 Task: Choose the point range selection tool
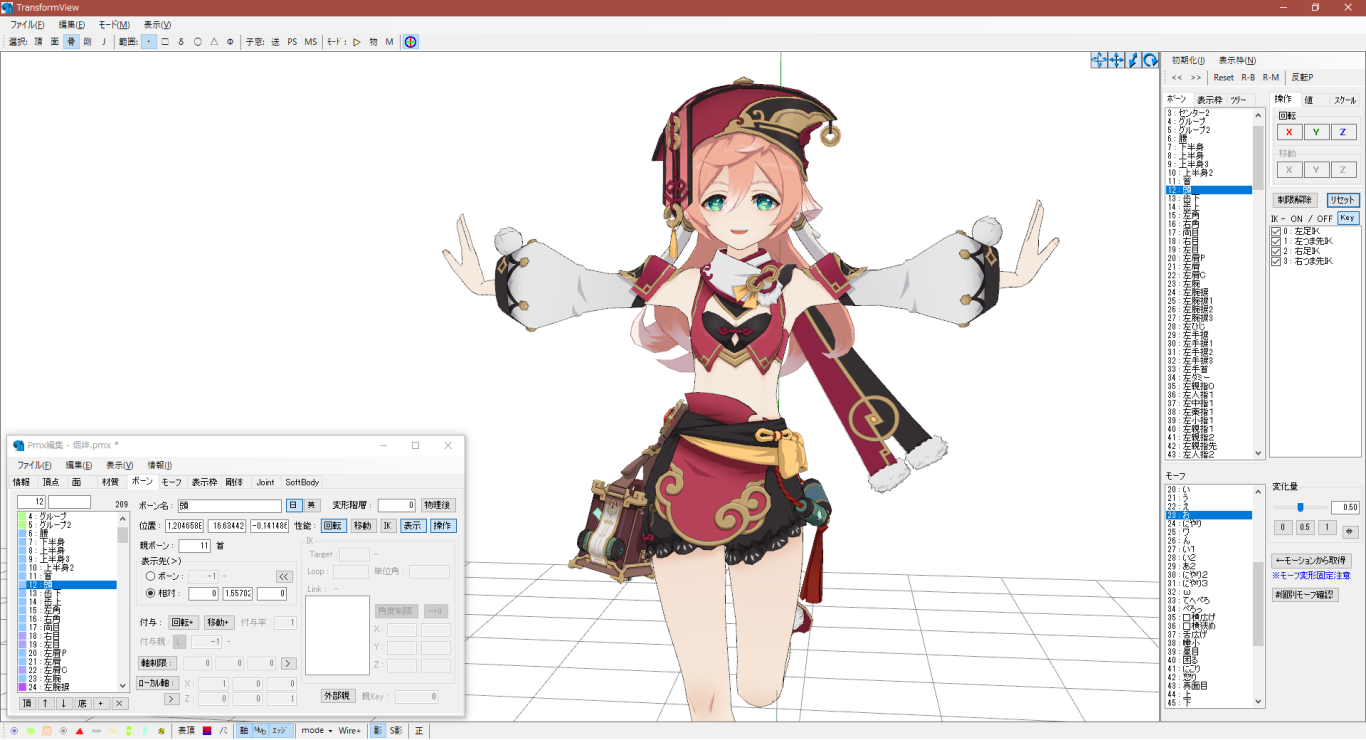149,41
